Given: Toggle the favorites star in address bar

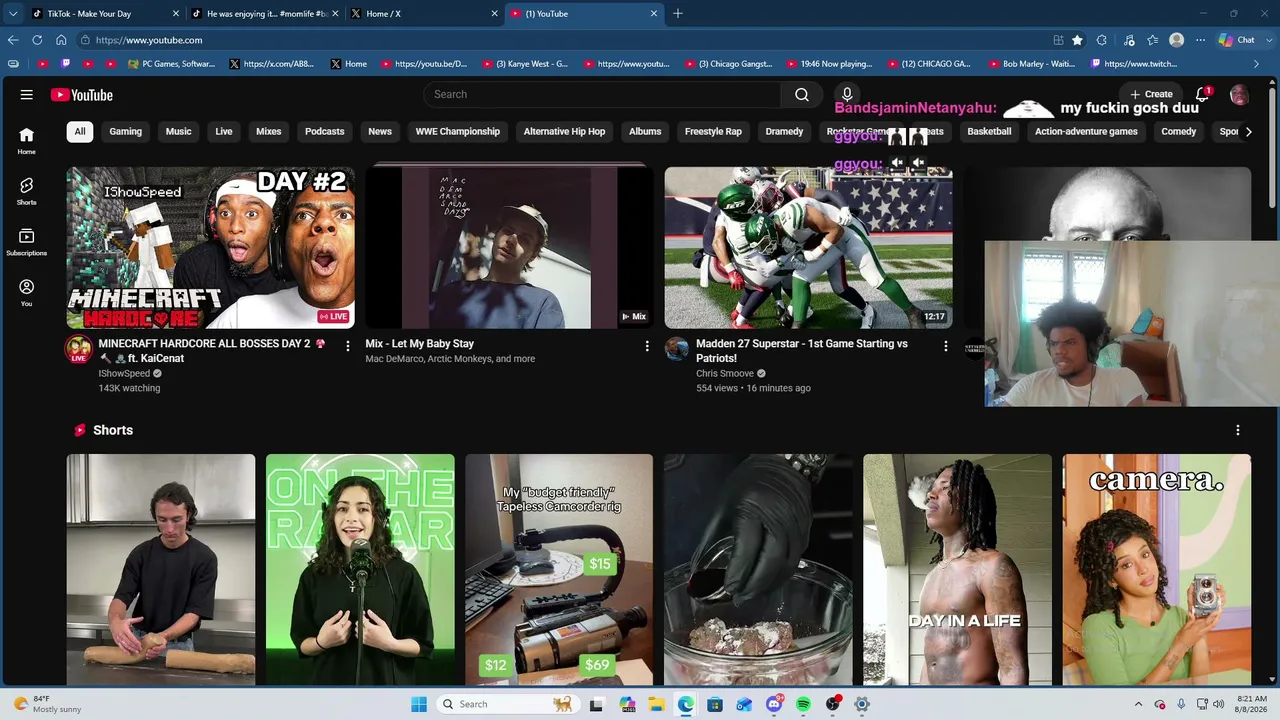Looking at the screenshot, I should tap(1077, 40).
